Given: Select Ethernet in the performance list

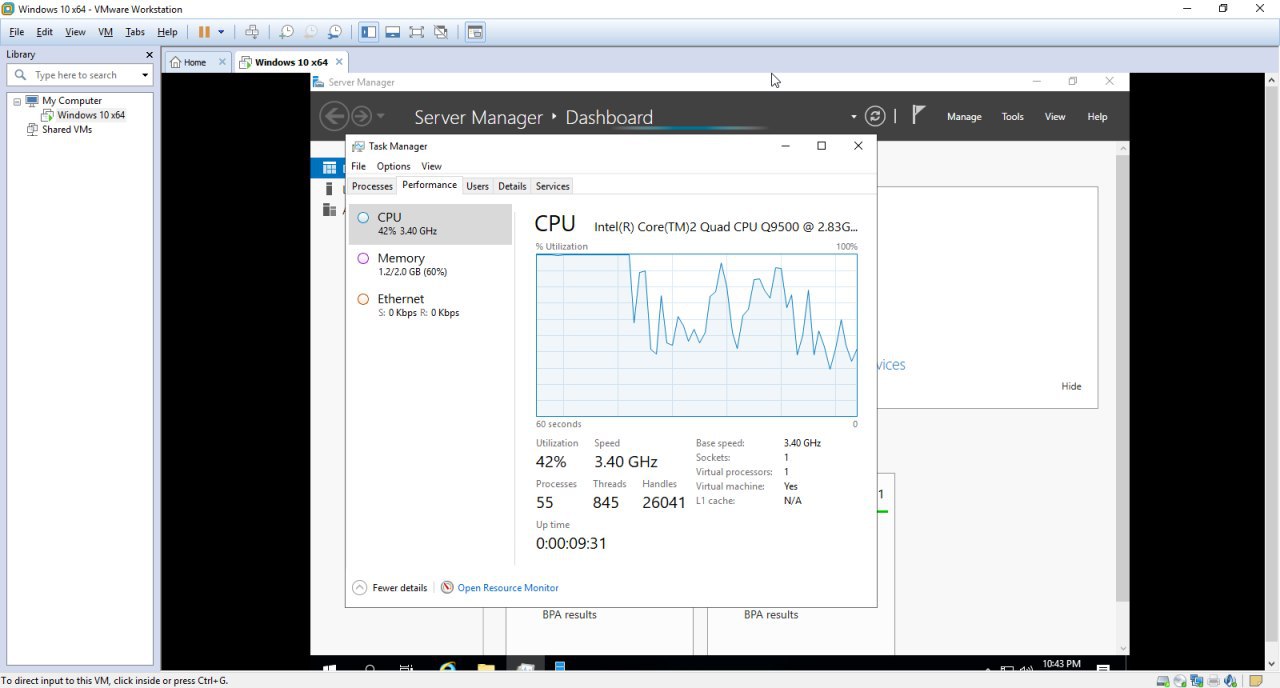Looking at the screenshot, I should pyautogui.click(x=430, y=306).
